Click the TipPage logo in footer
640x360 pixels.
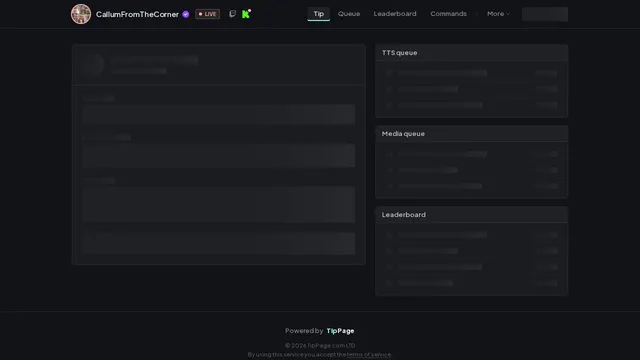coord(340,331)
